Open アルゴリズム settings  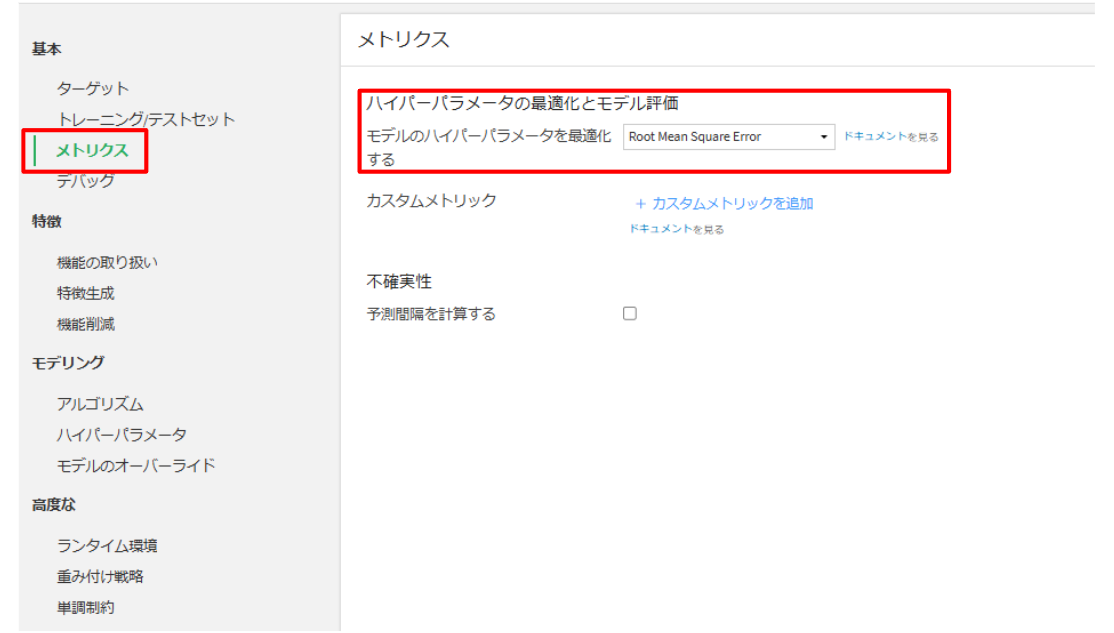(100, 404)
